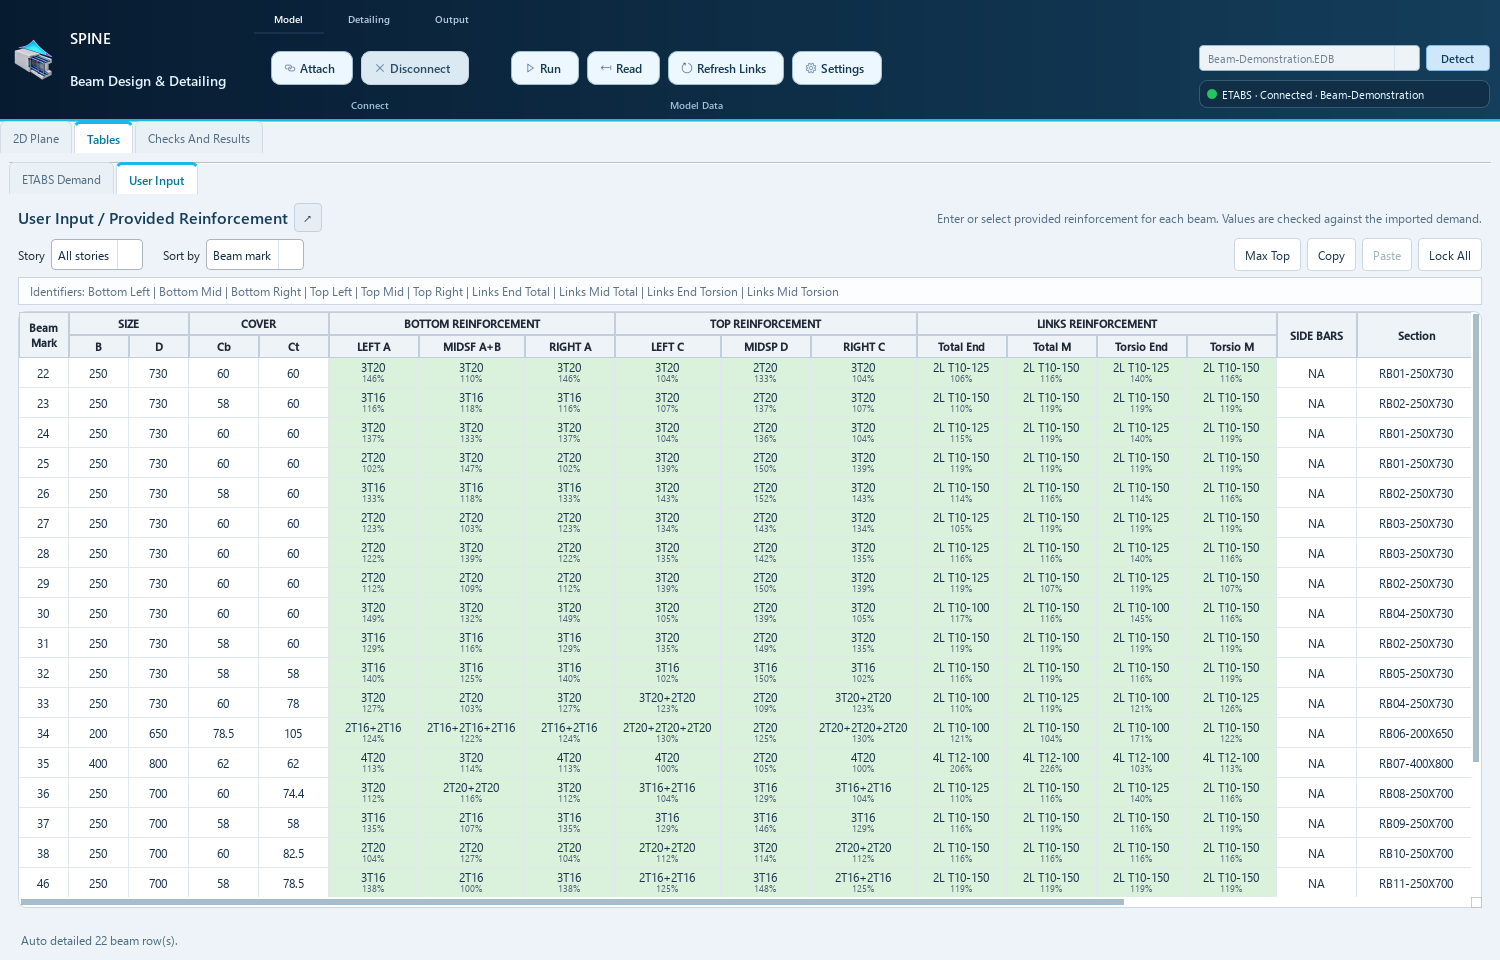Switch to ETABS Demand sub-tab
The height and width of the screenshot is (960, 1500).
point(61,180)
